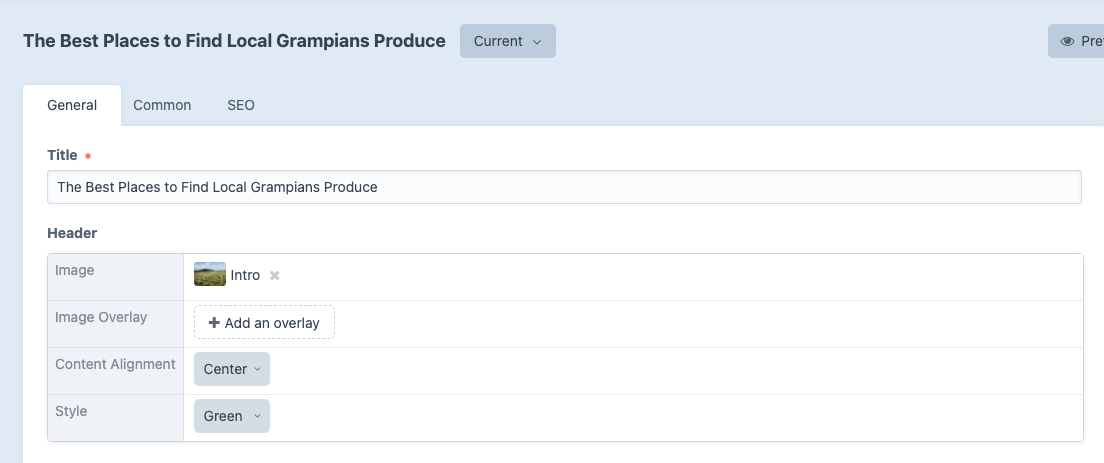Focus the Title input field
The height and width of the screenshot is (463, 1104).
point(564,187)
